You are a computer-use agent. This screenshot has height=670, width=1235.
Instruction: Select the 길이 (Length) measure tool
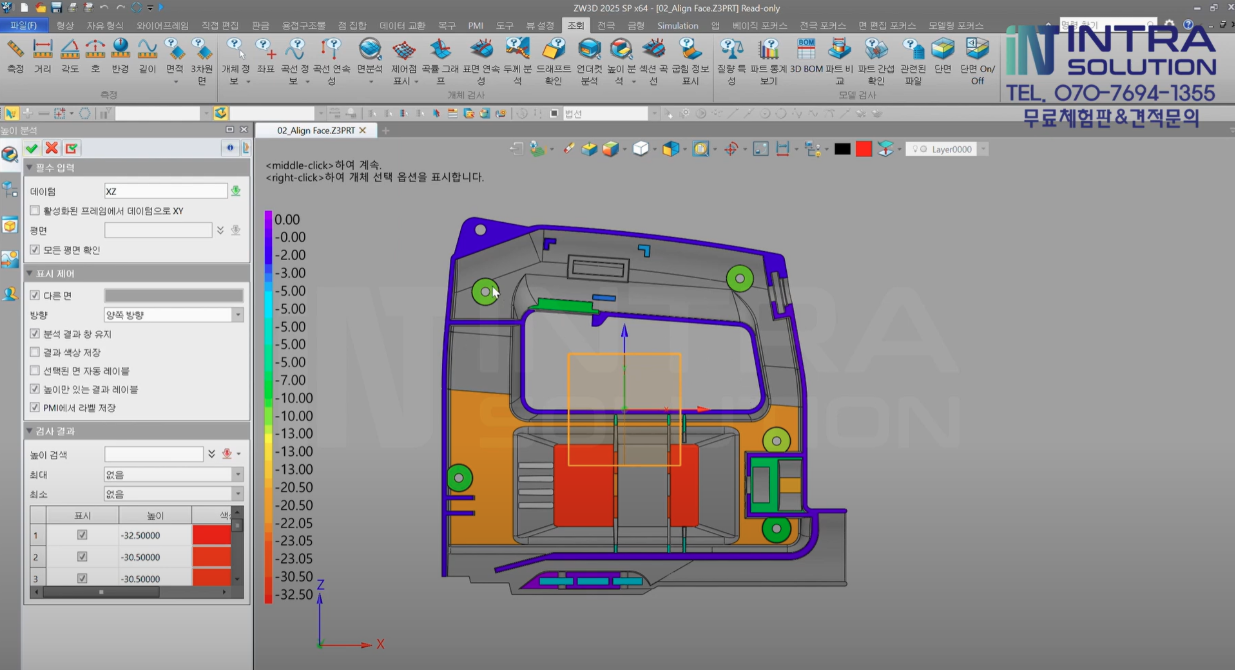(x=148, y=55)
